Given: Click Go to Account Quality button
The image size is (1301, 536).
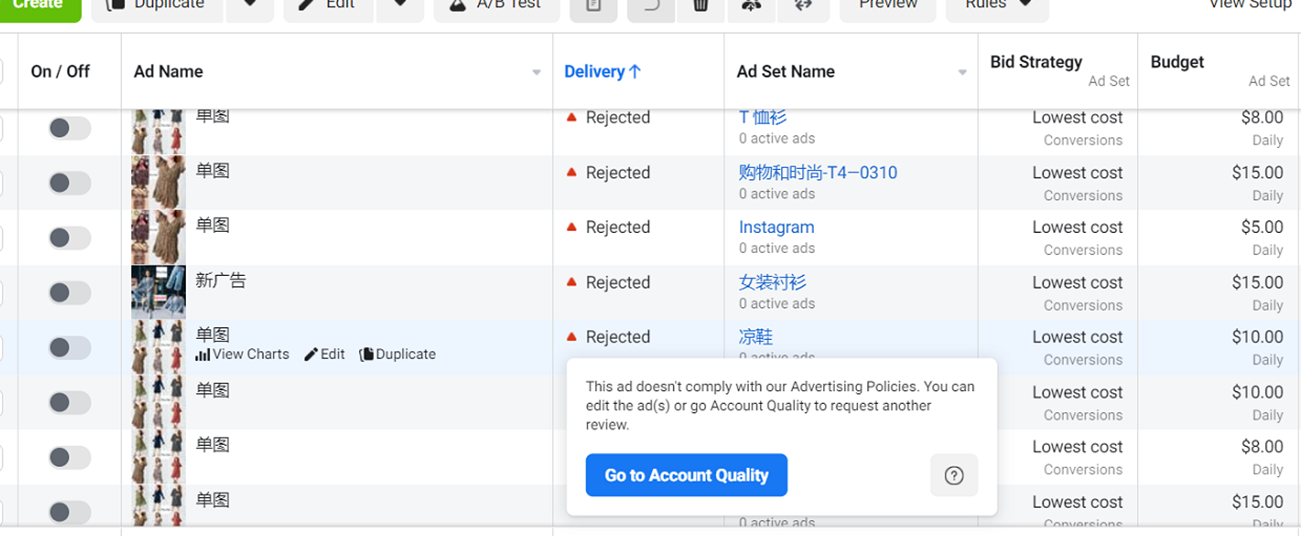Looking at the screenshot, I should 686,475.
